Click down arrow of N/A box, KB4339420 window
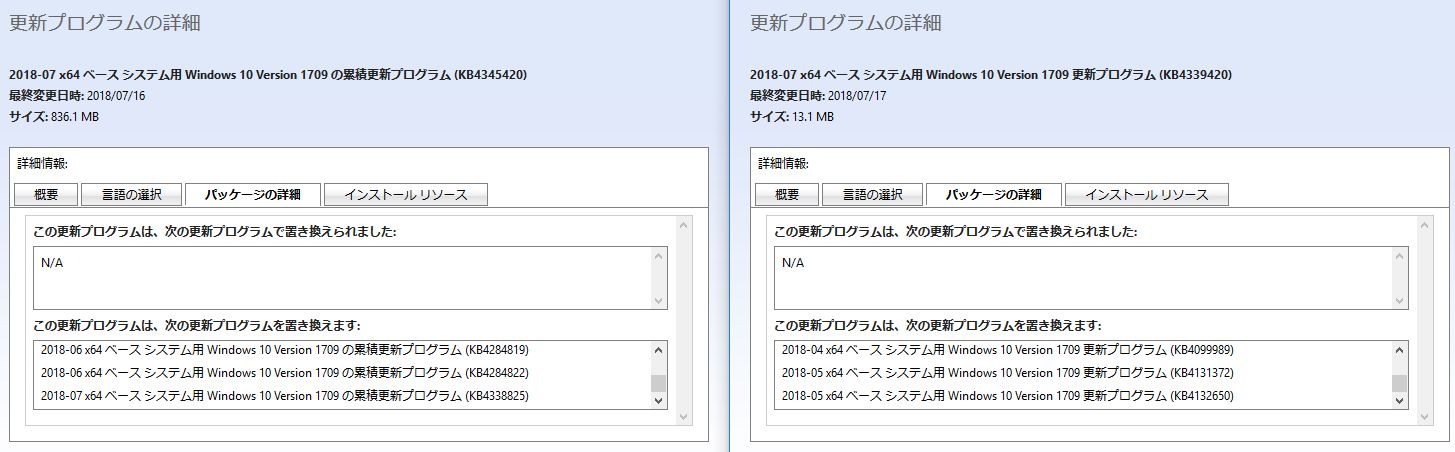Viewport: 1455px width, 452px height. (x=1399, y=301)
